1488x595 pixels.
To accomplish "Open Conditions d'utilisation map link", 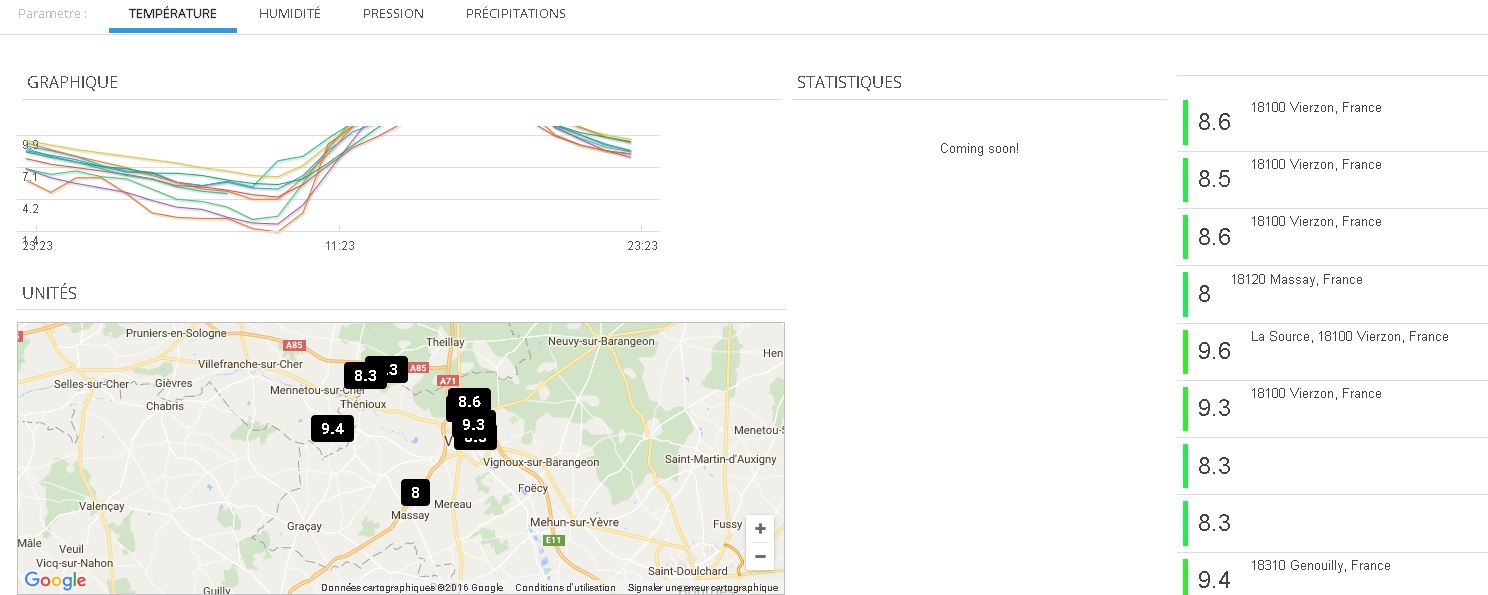I will click(565, 588).
